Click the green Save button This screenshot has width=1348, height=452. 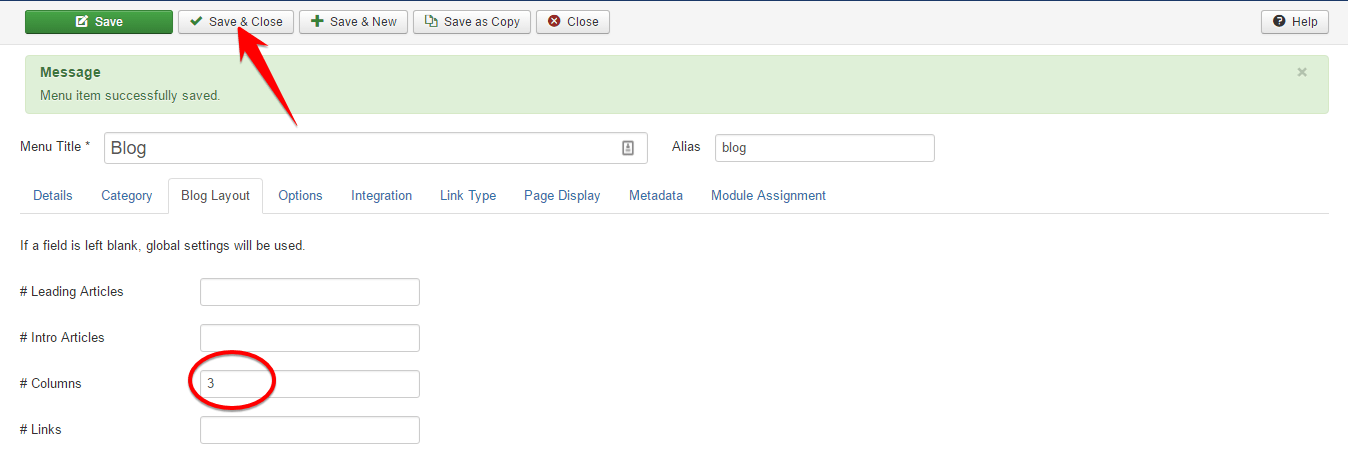[x=98, y=21]
